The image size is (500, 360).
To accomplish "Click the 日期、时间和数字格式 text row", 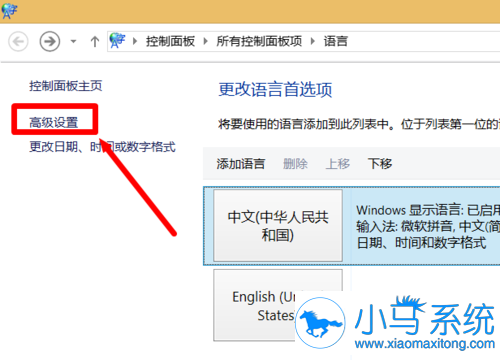I will coord(421,243).
